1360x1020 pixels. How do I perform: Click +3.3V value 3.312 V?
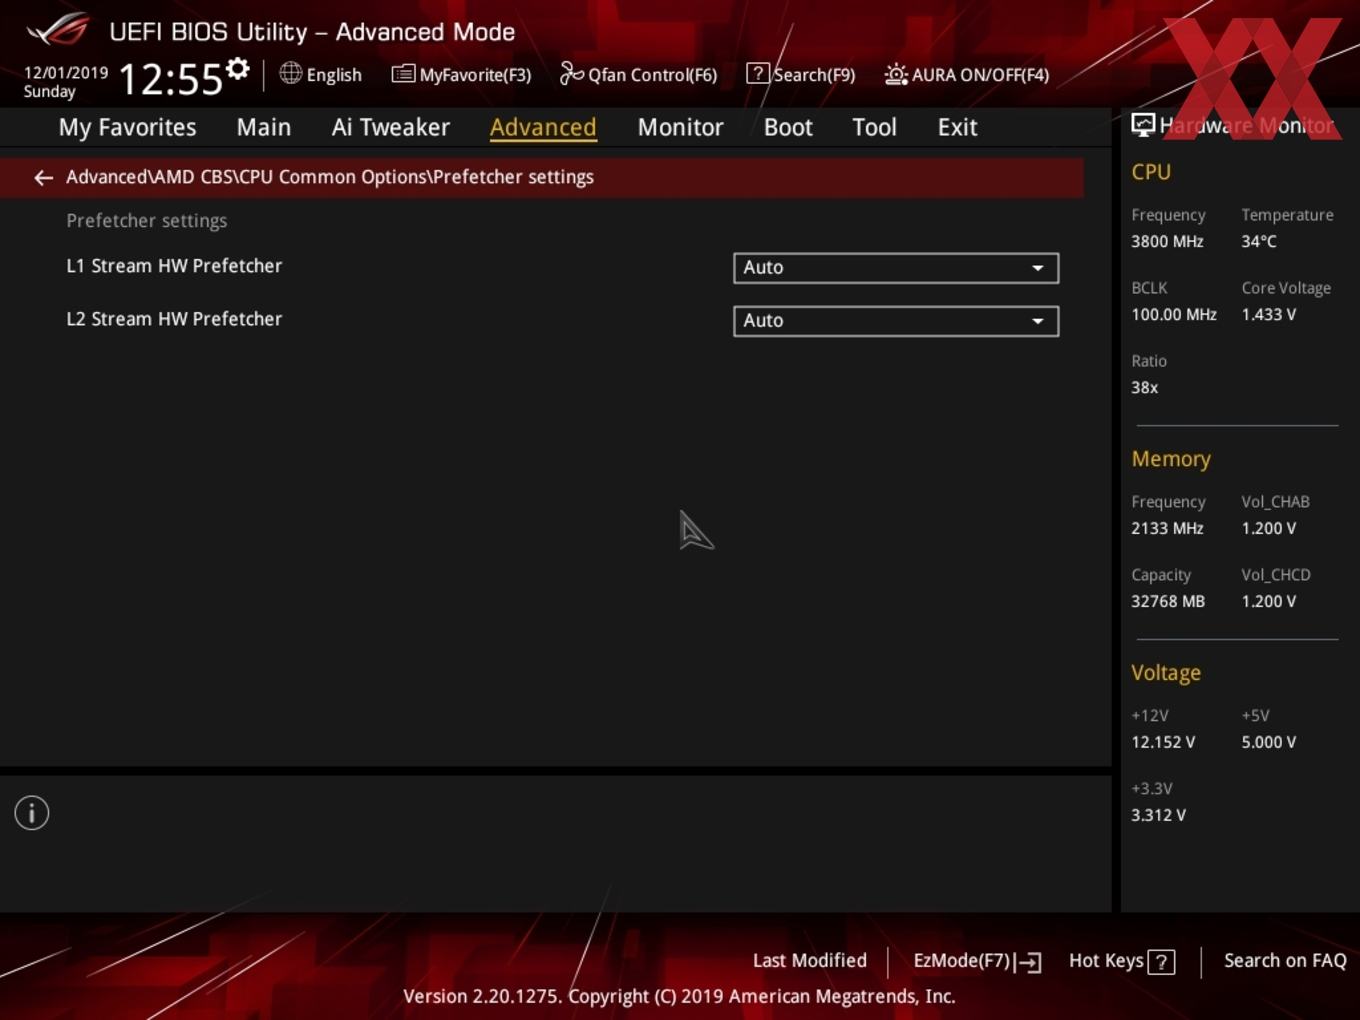tap(1159, 816)
